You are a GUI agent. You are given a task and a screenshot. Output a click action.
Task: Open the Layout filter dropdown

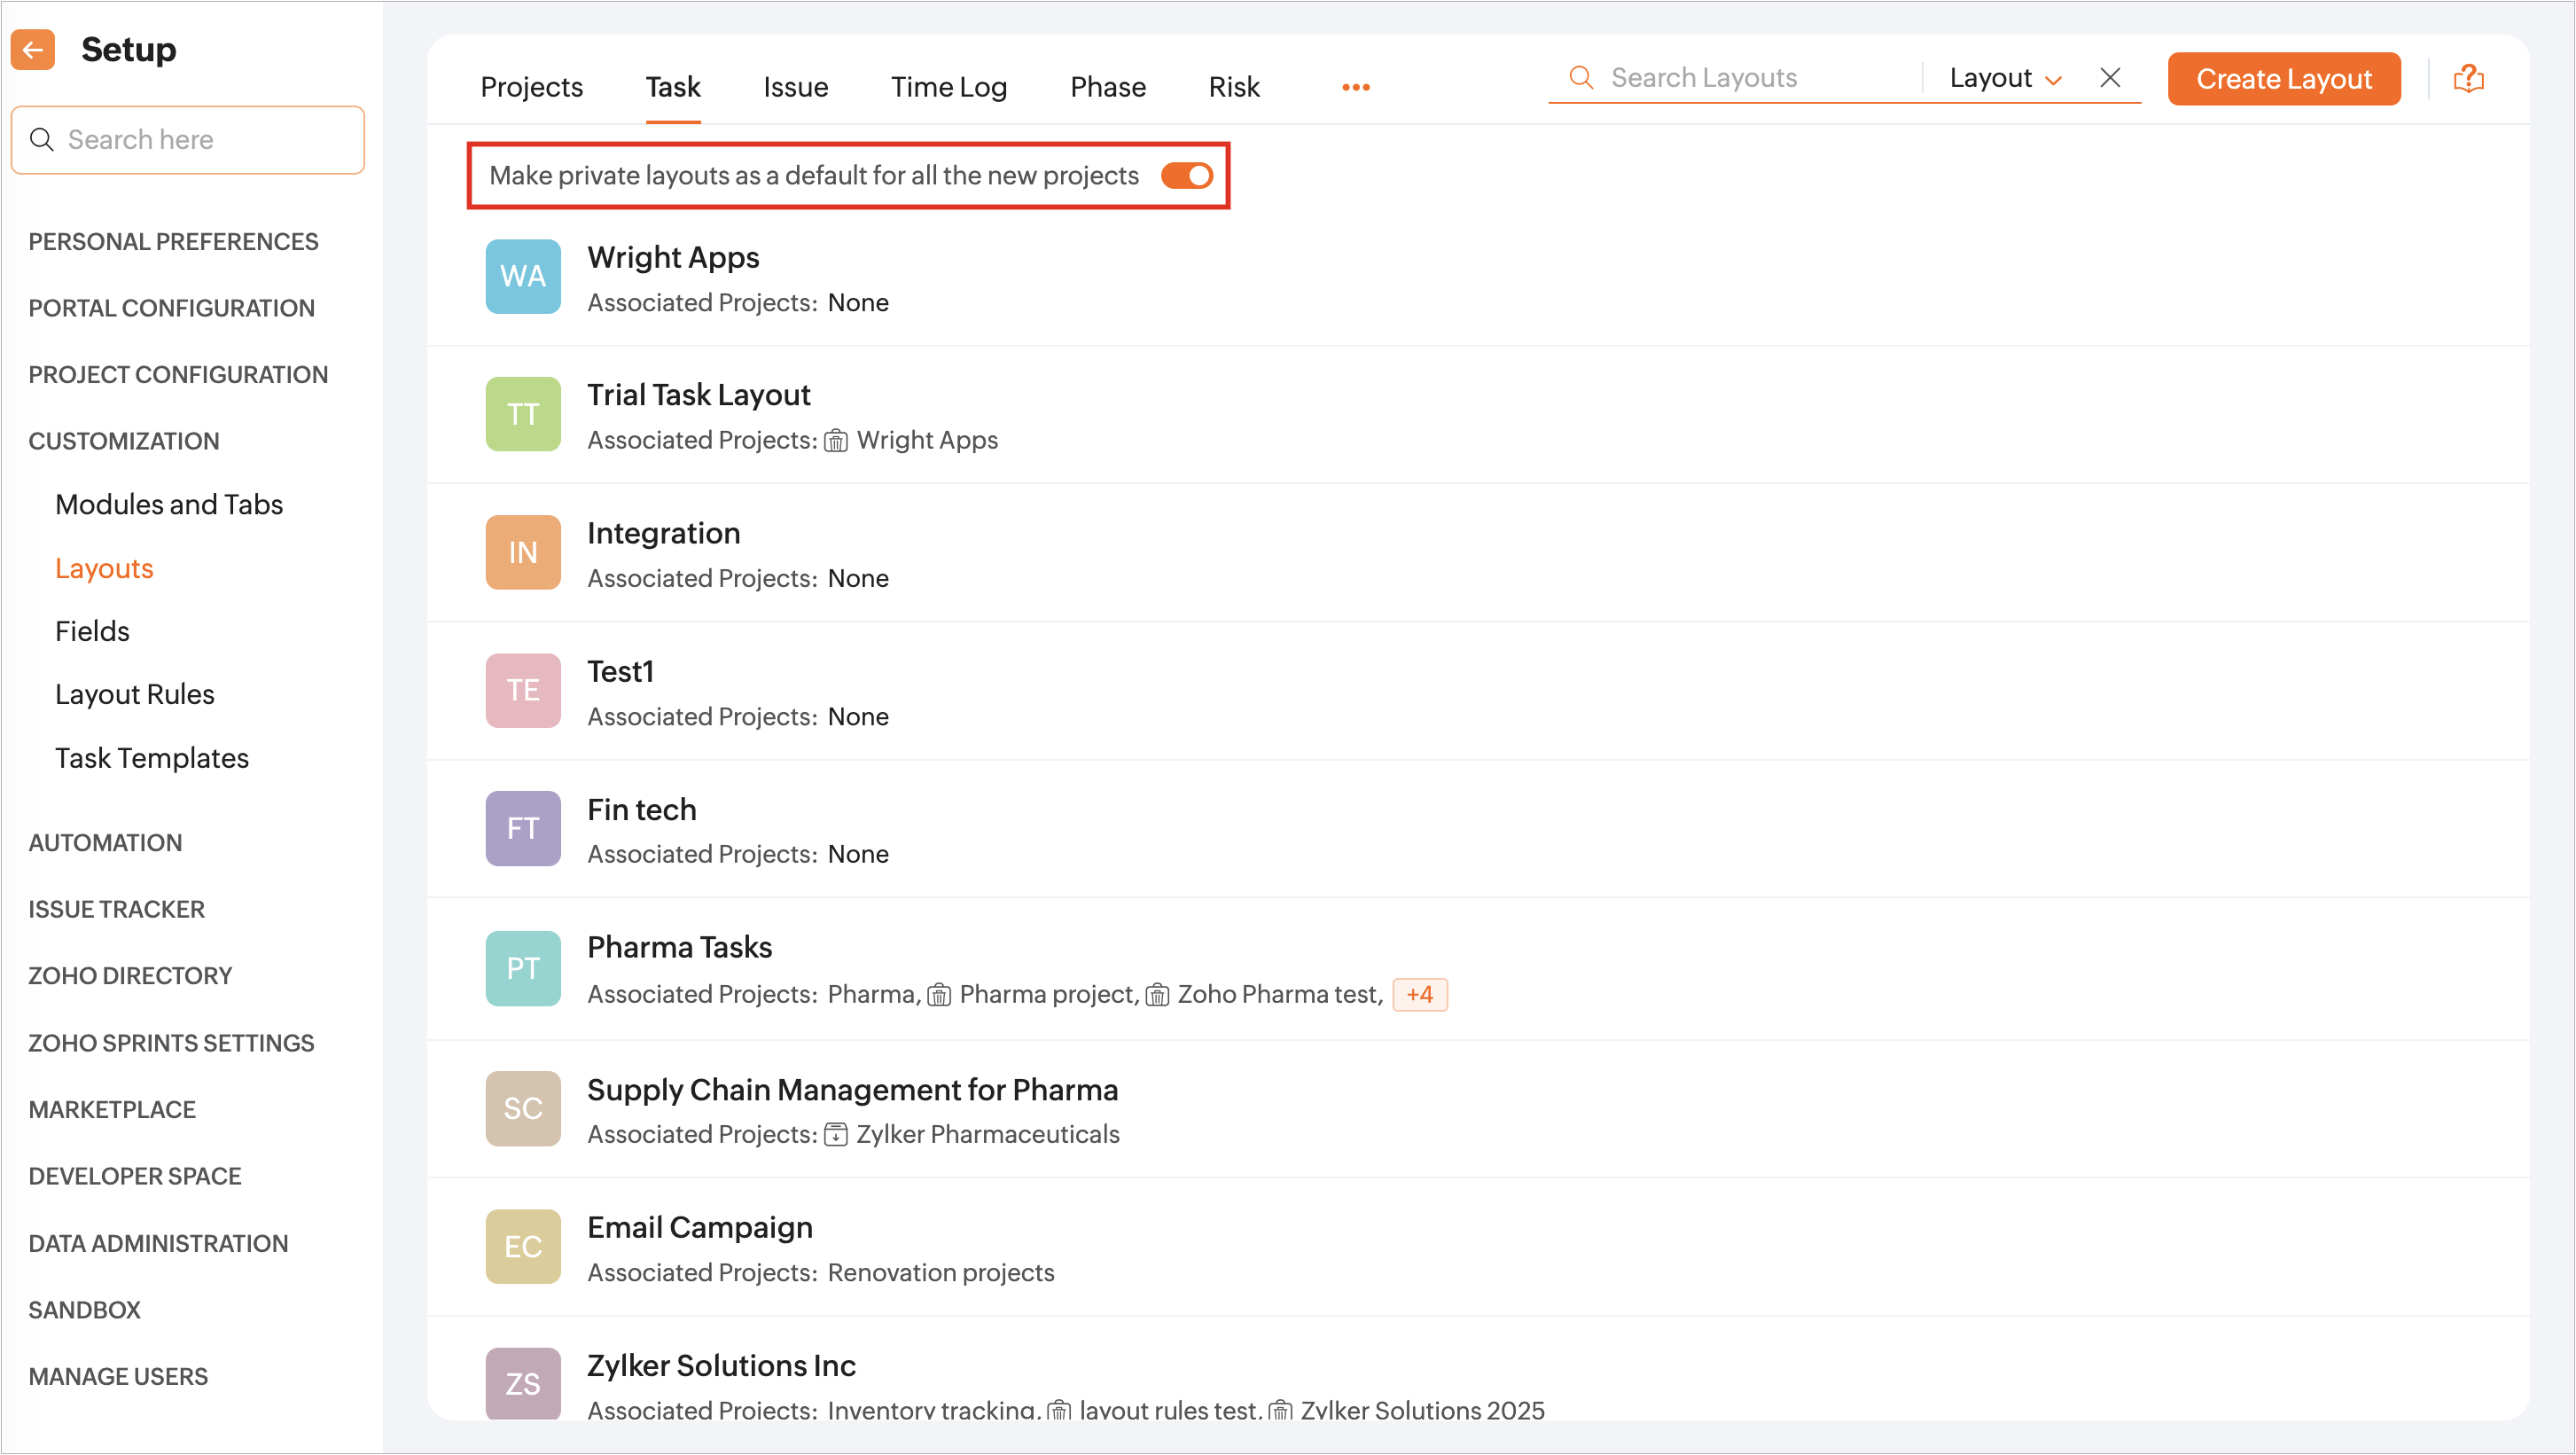2004,78
